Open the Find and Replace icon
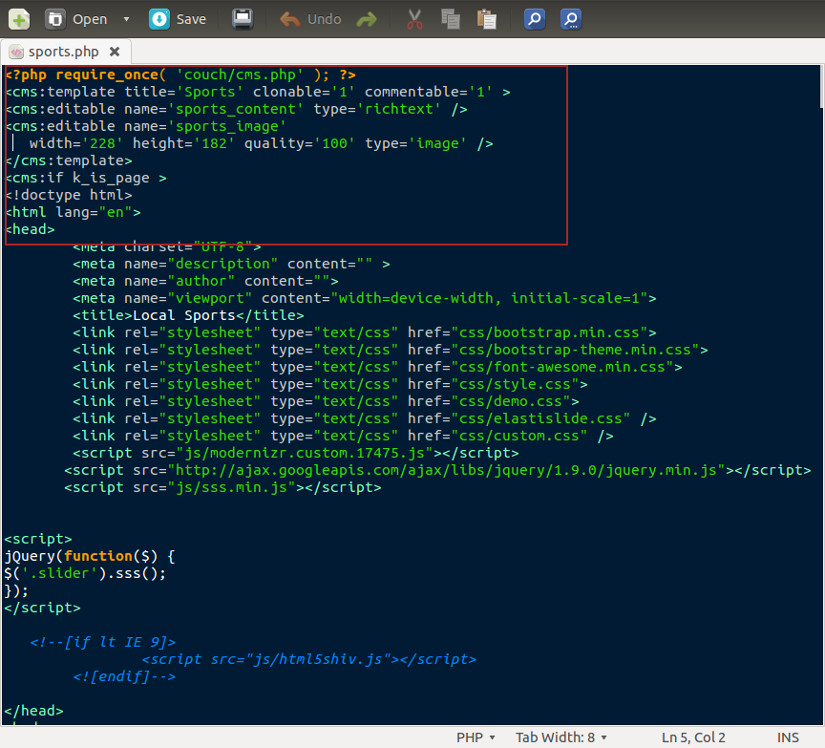 pos(571,19)
